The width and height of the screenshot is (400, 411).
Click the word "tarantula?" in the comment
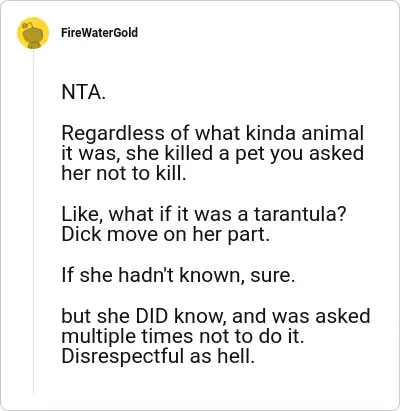tap(300, 214)
